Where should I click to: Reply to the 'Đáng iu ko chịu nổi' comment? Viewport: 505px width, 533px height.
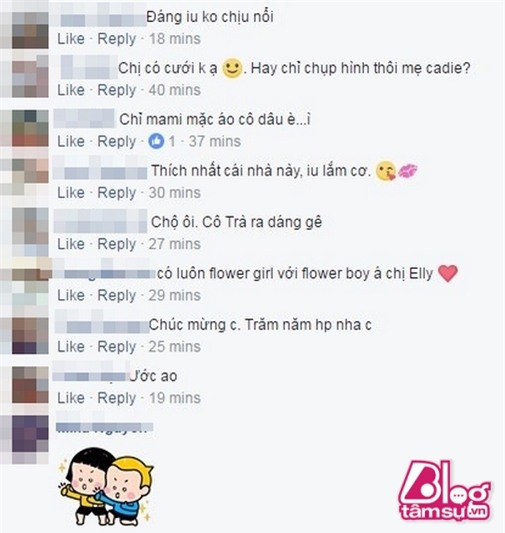117,39
